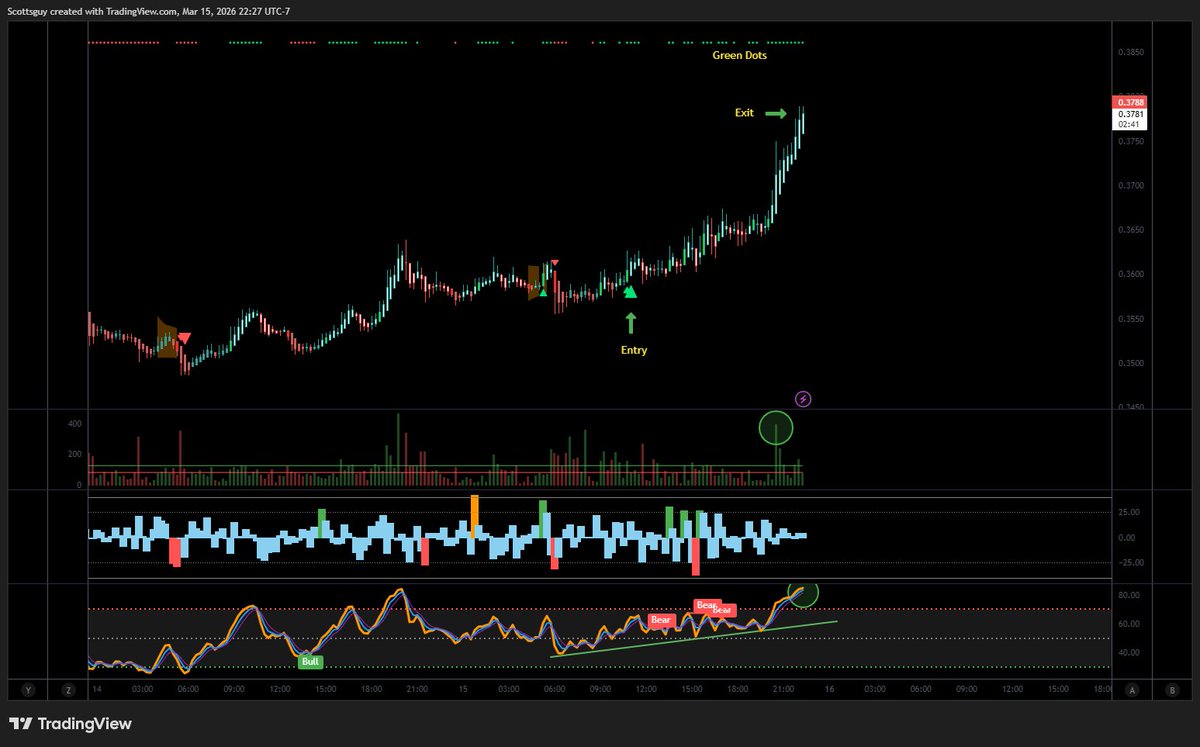Click the red 0.3788 price label

(x=1132, y=101)
